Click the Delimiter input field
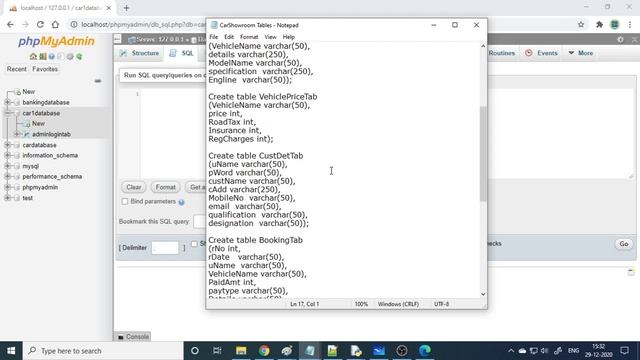Image resolution: width=640 pixels, height=360 pixels. (x=165, y=248)
